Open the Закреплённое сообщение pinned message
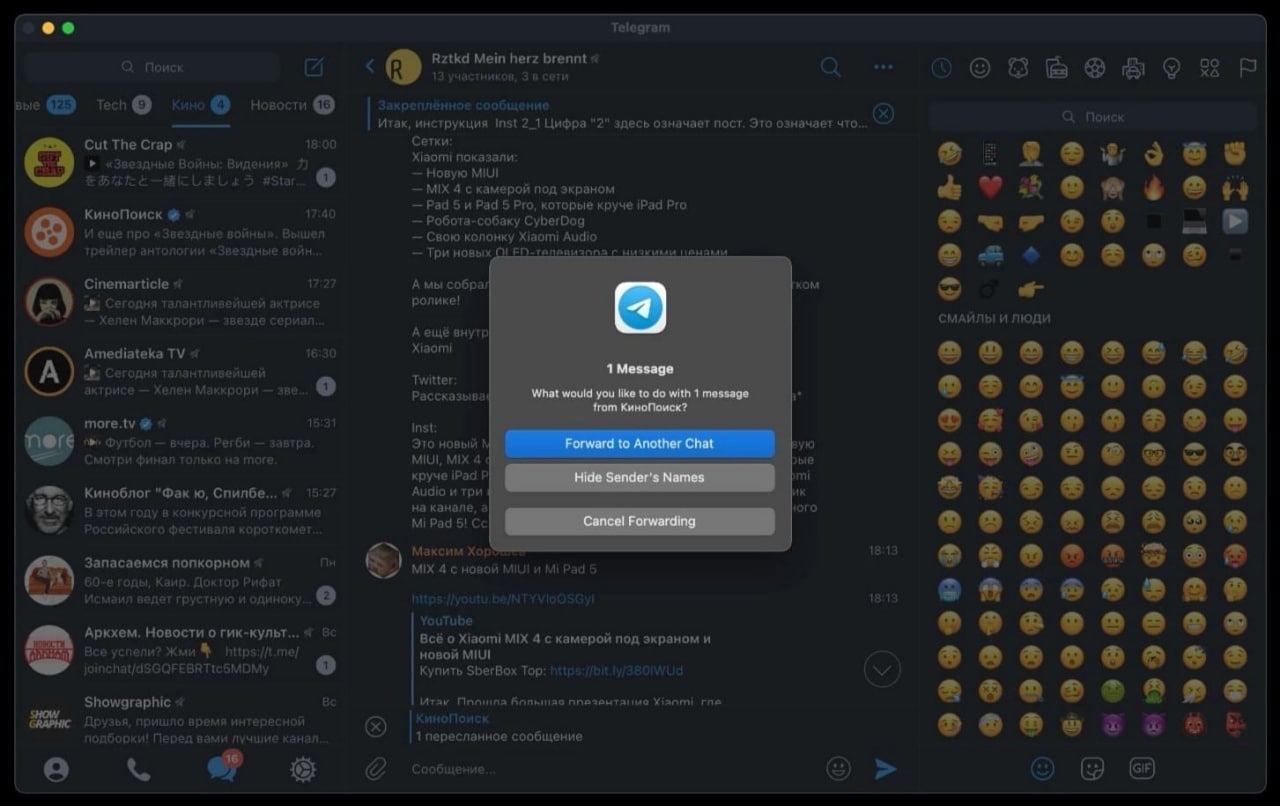Screen dimensions: 1280x806 click(617, 113)
